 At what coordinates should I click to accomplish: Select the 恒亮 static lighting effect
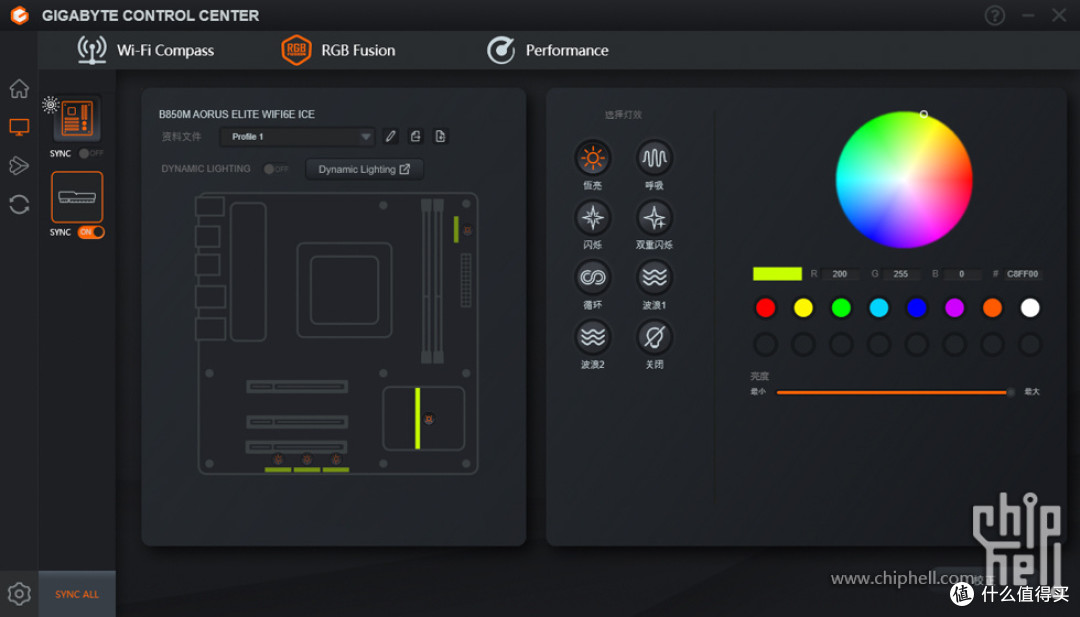coord(592,158)
